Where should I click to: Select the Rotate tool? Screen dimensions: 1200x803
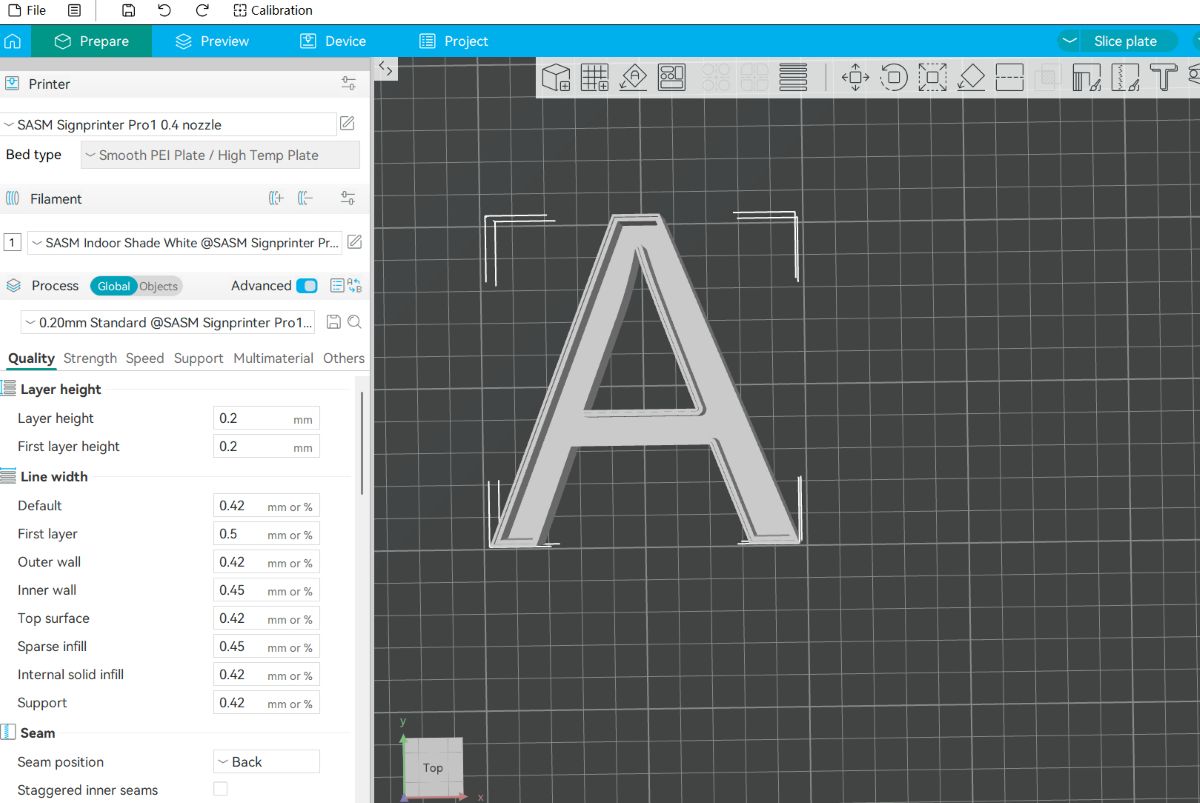(893, 77)
